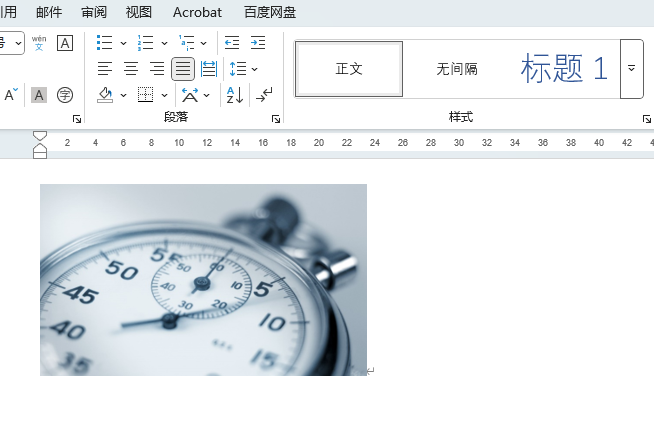
Task: Open font dialog launcher
Action: click(x=77, y=119)
